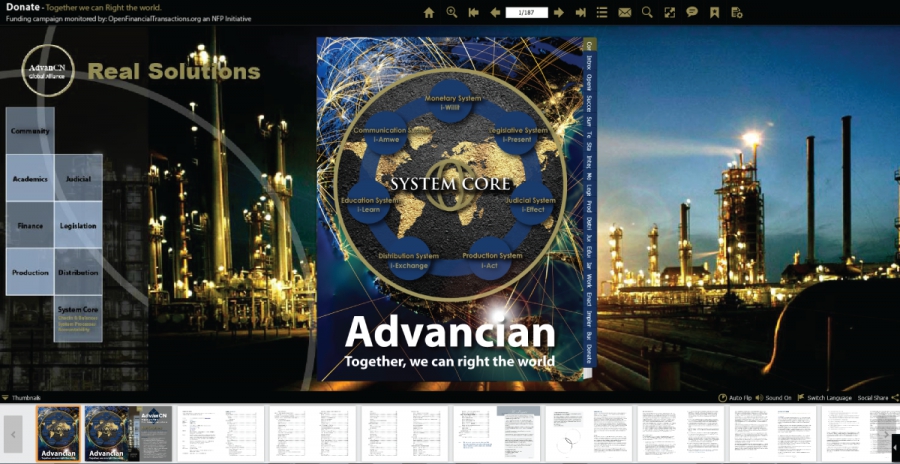900x464 pixels.
Task: Select the Donate tab on book edge
Action: click(x=589, y=353)
